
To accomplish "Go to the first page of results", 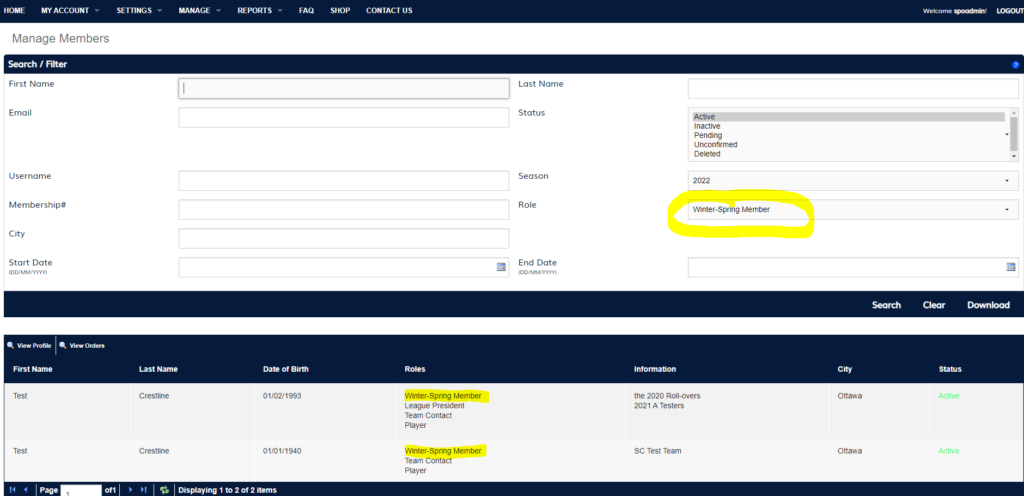I will (x=12, y=490).
